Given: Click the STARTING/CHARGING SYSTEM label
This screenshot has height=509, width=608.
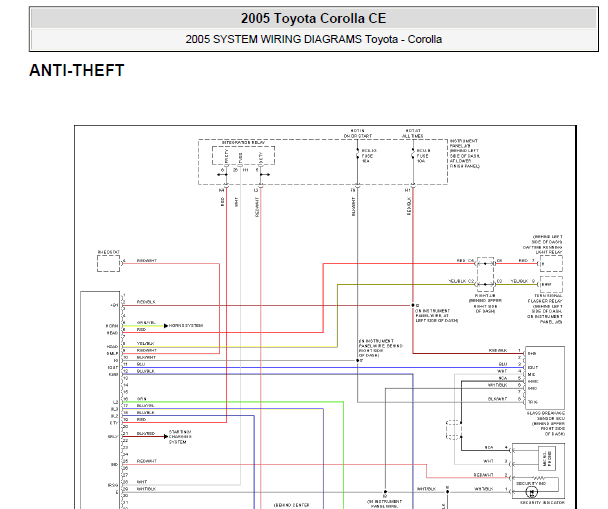Looking at the screenshot, I should point(180,437).
